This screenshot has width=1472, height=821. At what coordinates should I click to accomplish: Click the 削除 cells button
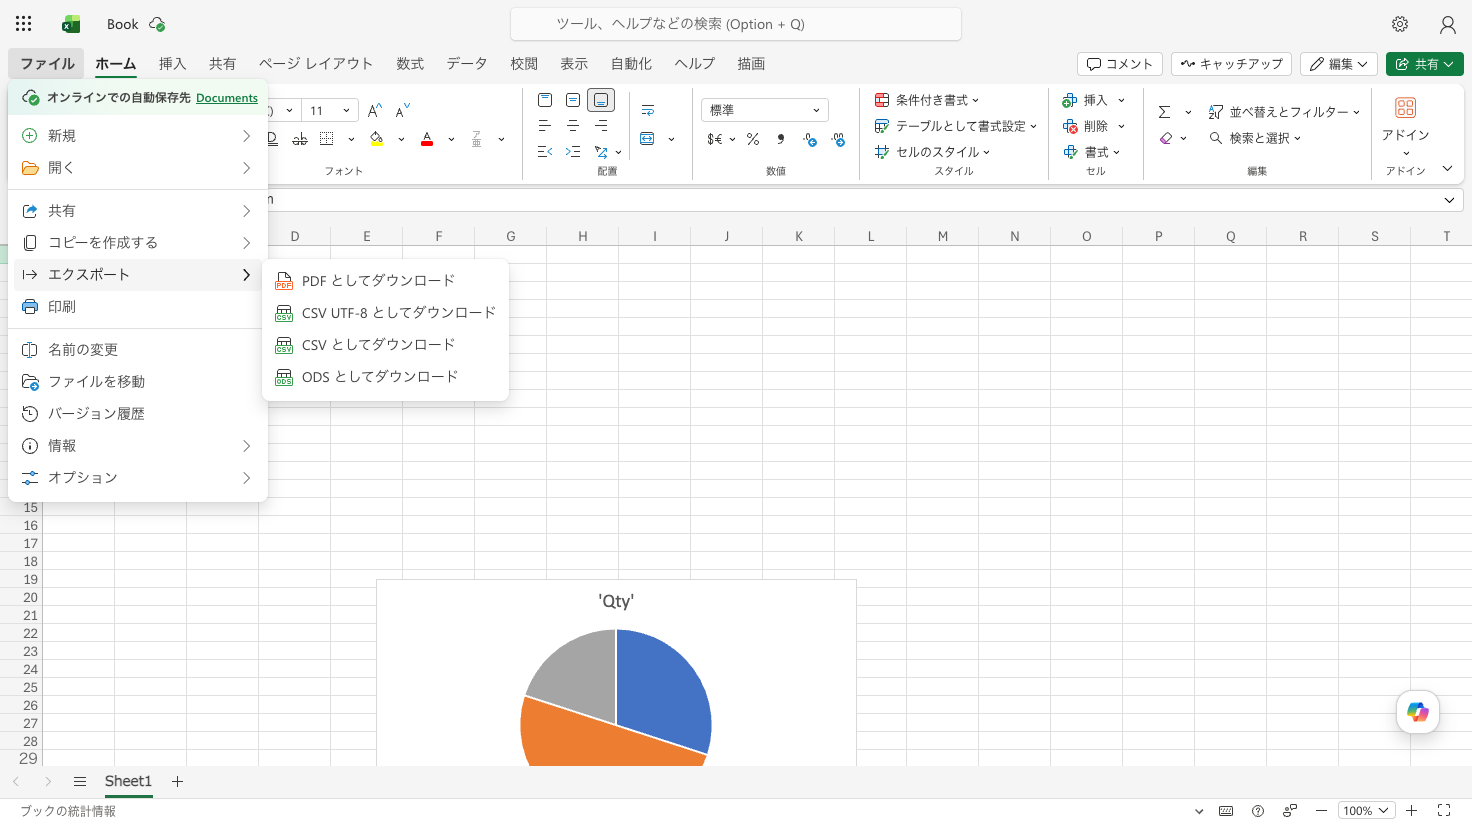coord(1085,126)
